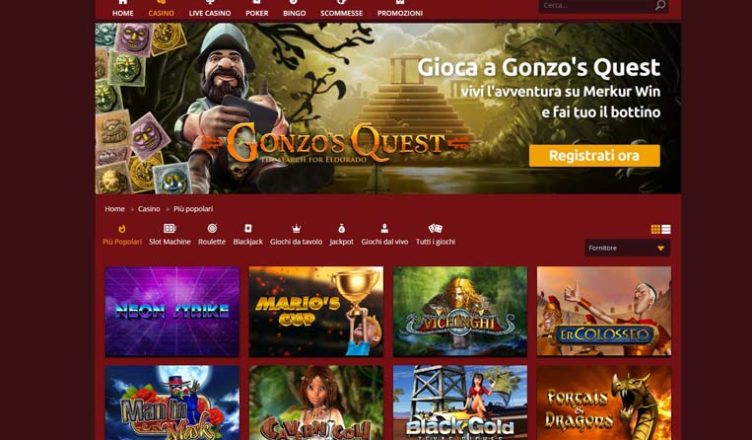
Task: Select the Più Popolari flame icon
Action: (x=122, y=229)
